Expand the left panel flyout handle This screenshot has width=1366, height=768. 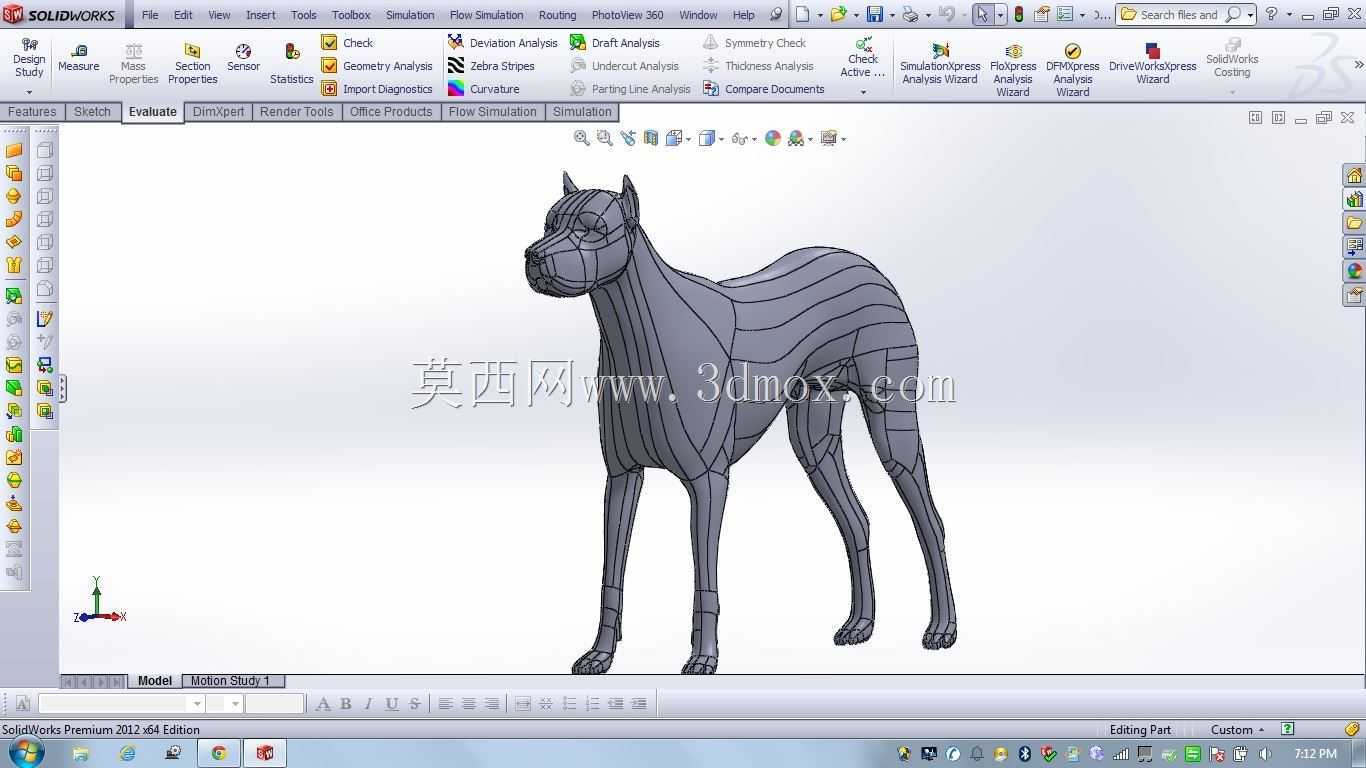(62, 388)
